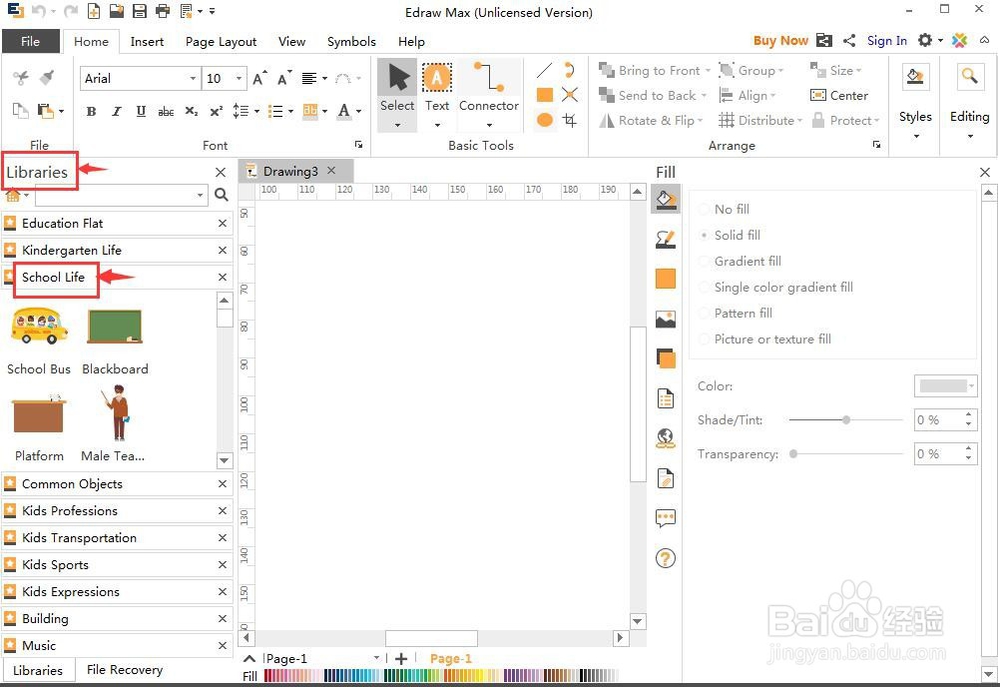Open the Line style panel icon

pos(666,240)
